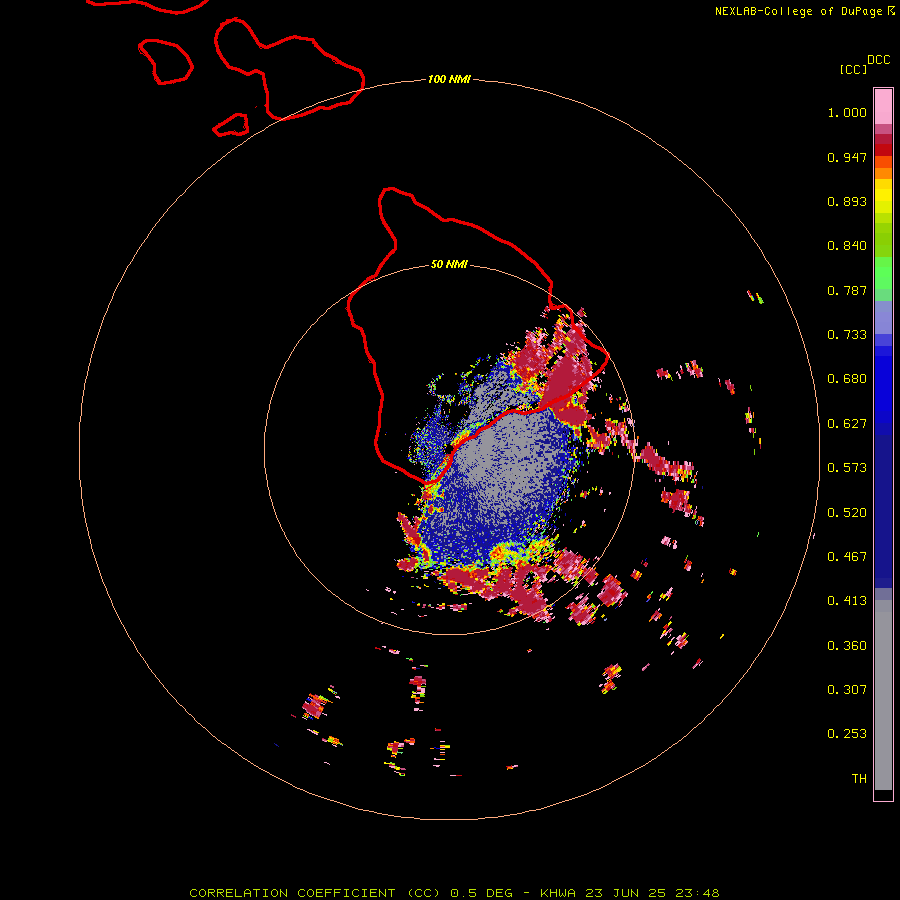Pick the light pink swatch at color bar top
The width and height of the screenshot is (900, 900).
pyautogui.click(x=883, y=107)
